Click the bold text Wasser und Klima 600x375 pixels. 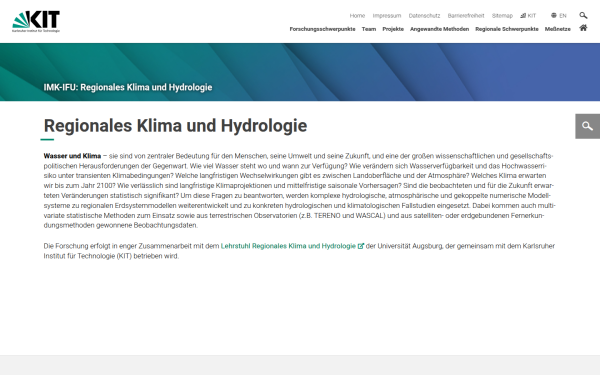click(72, 156)
